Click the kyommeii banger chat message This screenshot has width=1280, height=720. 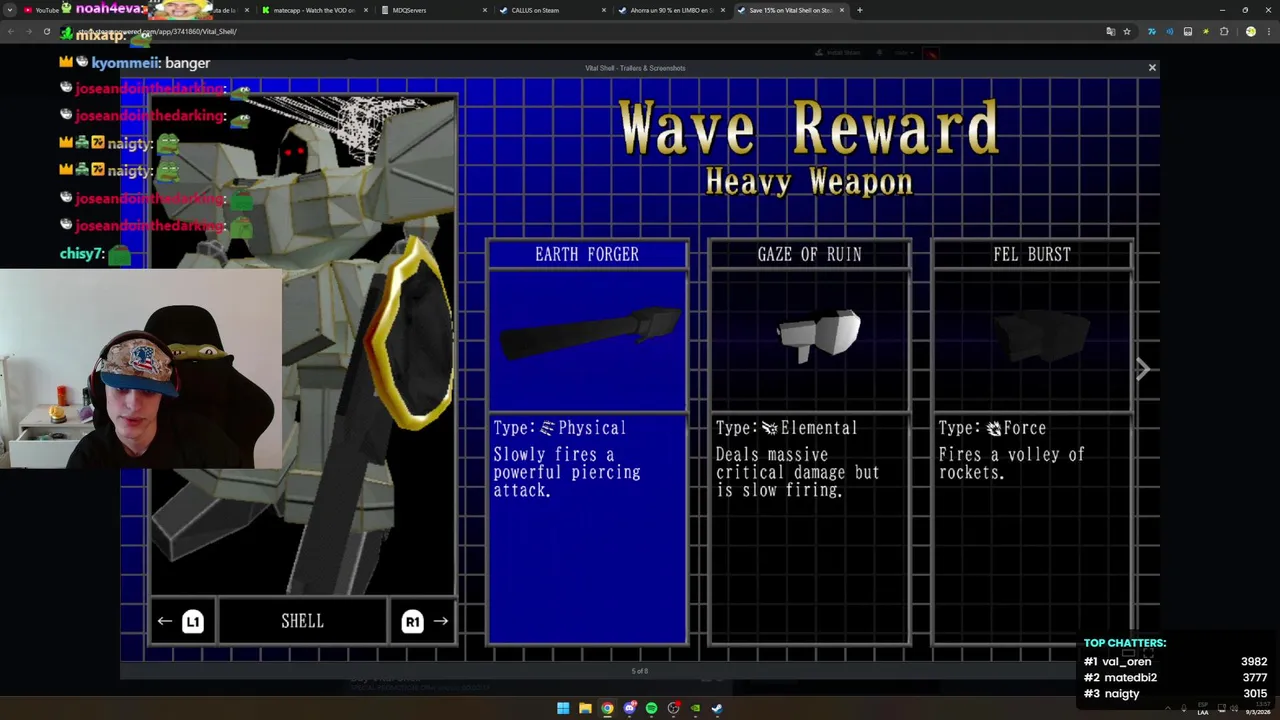point(135,63)
